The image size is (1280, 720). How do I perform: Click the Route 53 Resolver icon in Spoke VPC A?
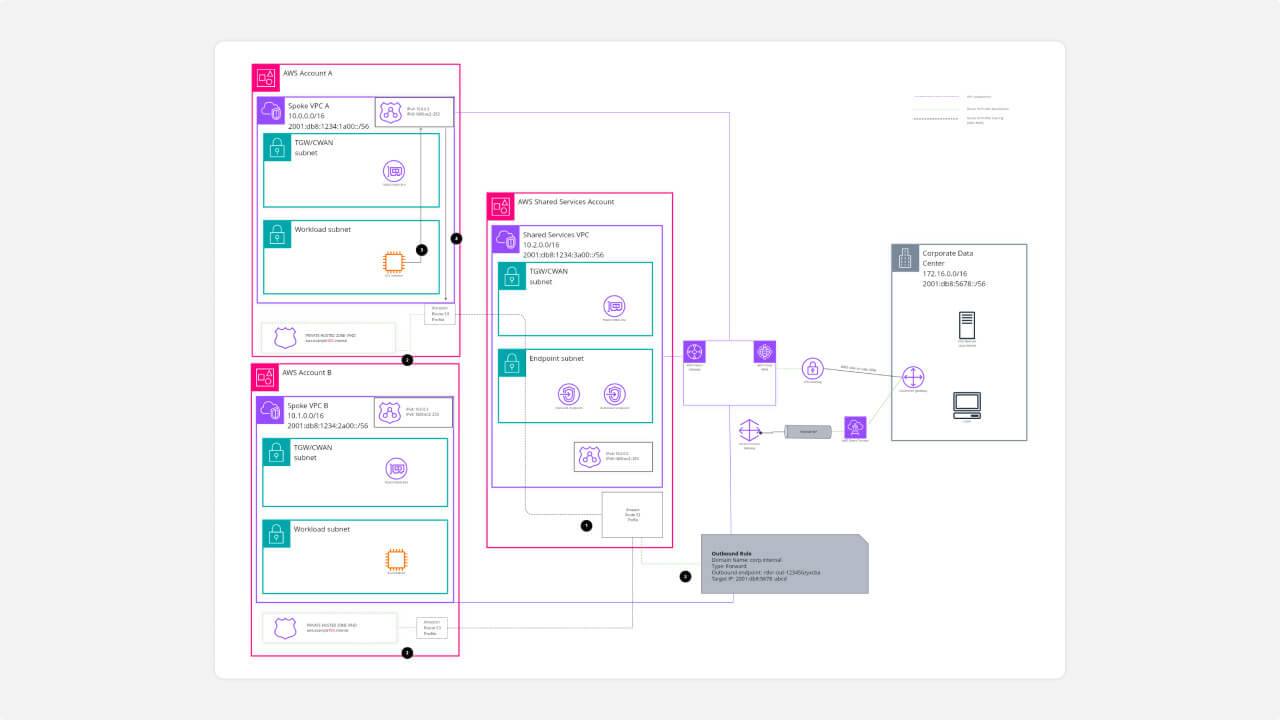pos(391,113)
